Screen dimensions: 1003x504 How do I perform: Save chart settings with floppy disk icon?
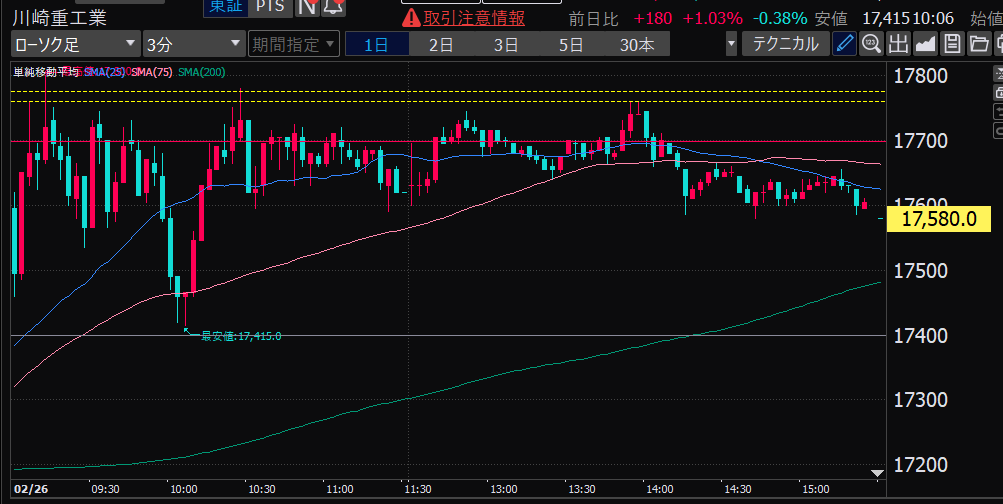[952, 44]
